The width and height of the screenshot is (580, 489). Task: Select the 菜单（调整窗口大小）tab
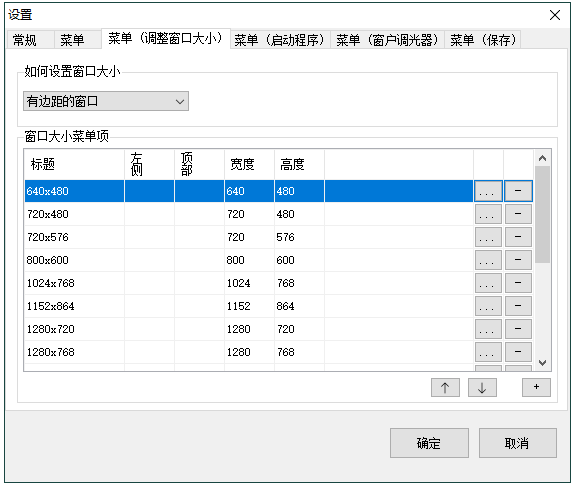tap(166, 38)
